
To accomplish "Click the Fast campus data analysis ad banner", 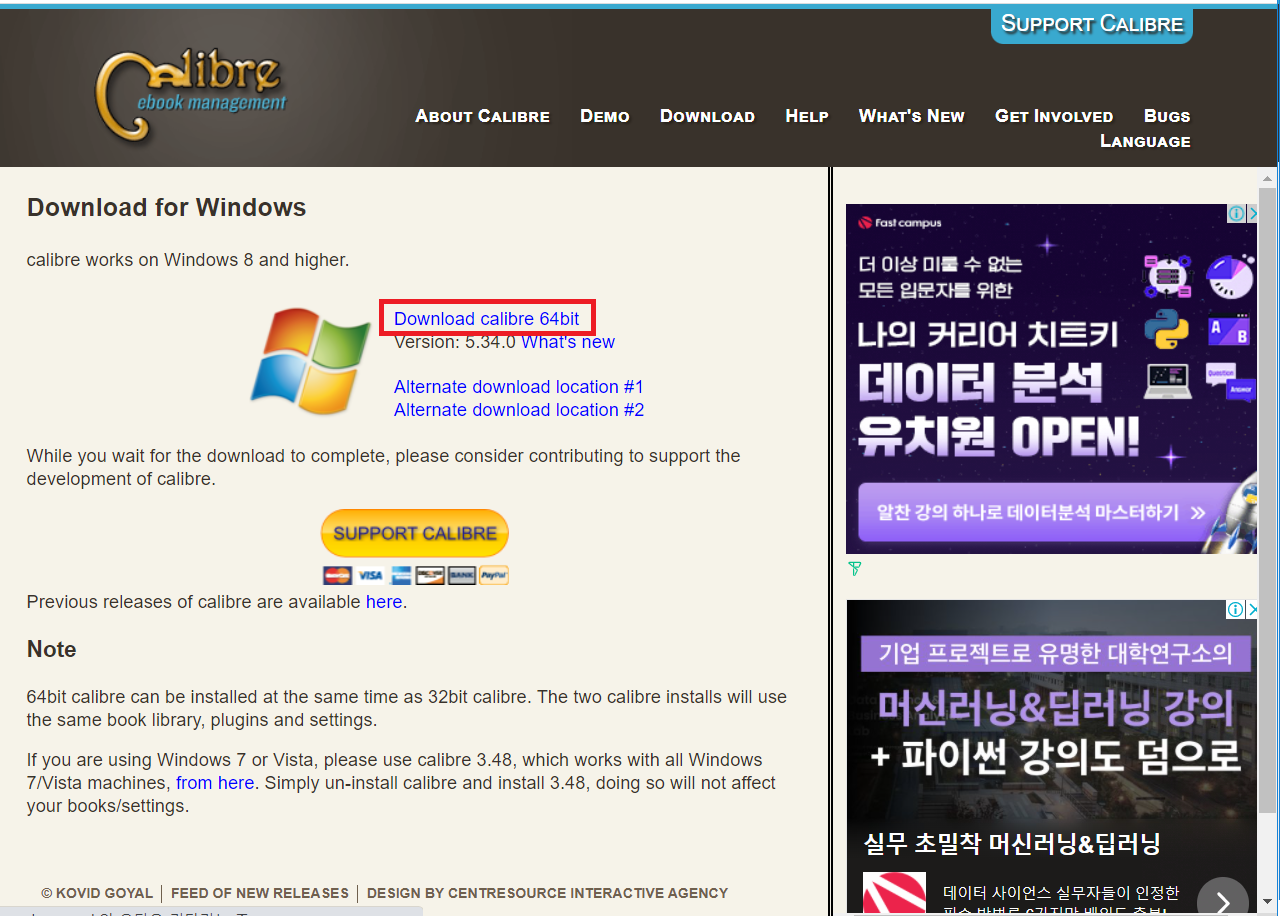I will pyautogui.click(x=1052, y=379).
